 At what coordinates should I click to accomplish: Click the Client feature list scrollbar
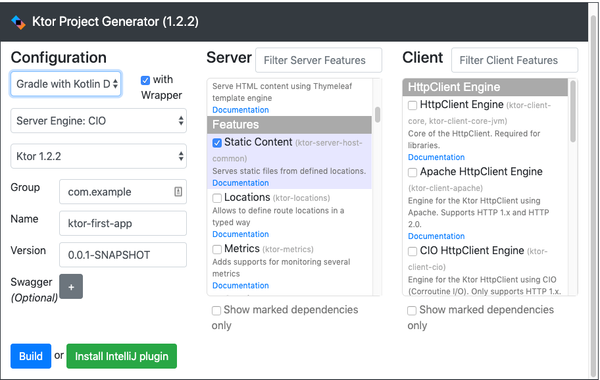tap(573, 111)
